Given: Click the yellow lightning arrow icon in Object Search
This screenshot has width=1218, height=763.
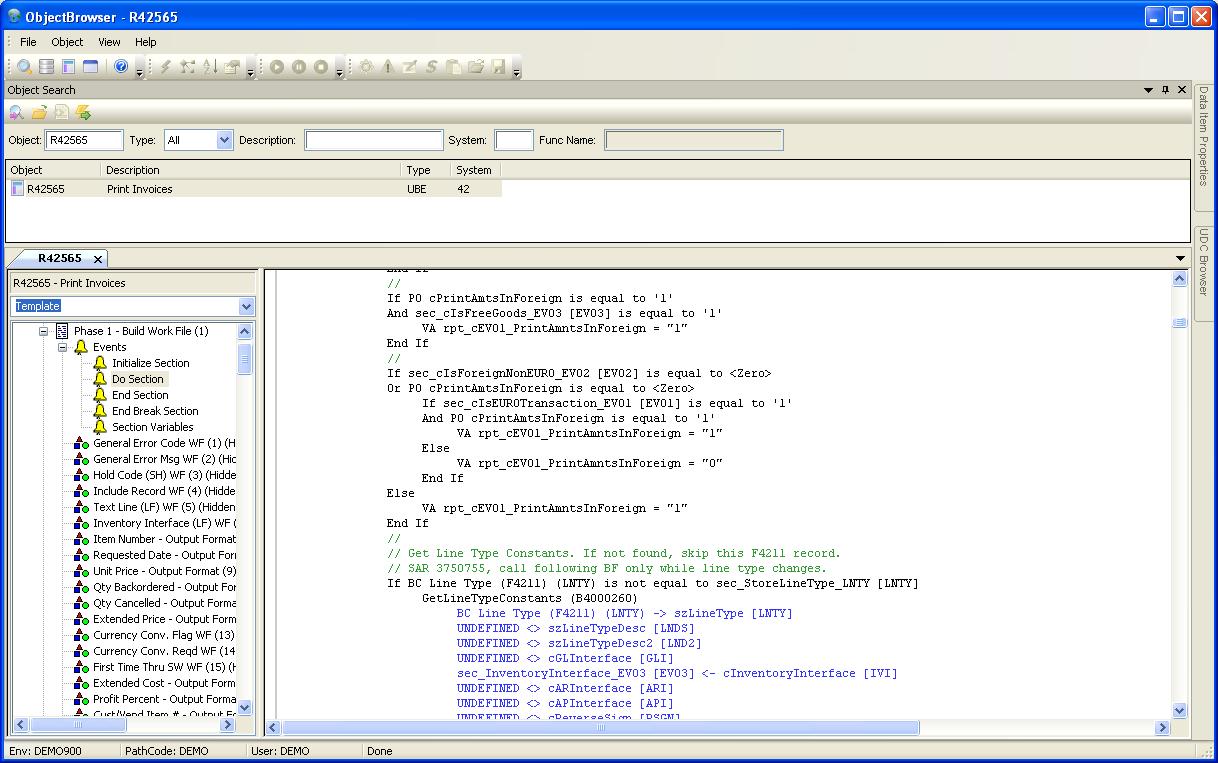Looking at the screenshot, I should 83,113.
